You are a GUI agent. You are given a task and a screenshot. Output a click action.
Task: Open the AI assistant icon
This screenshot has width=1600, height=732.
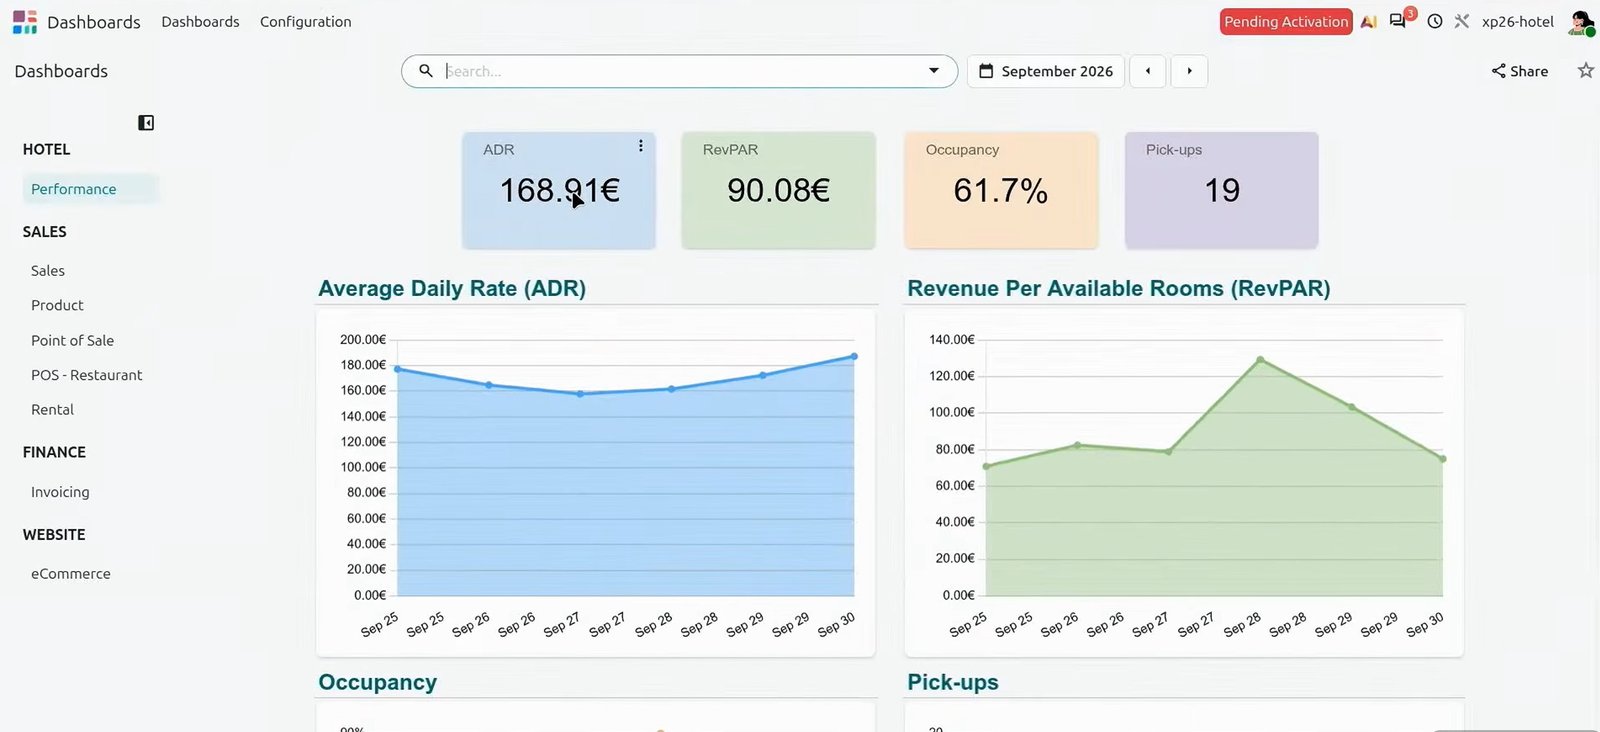1369,21
